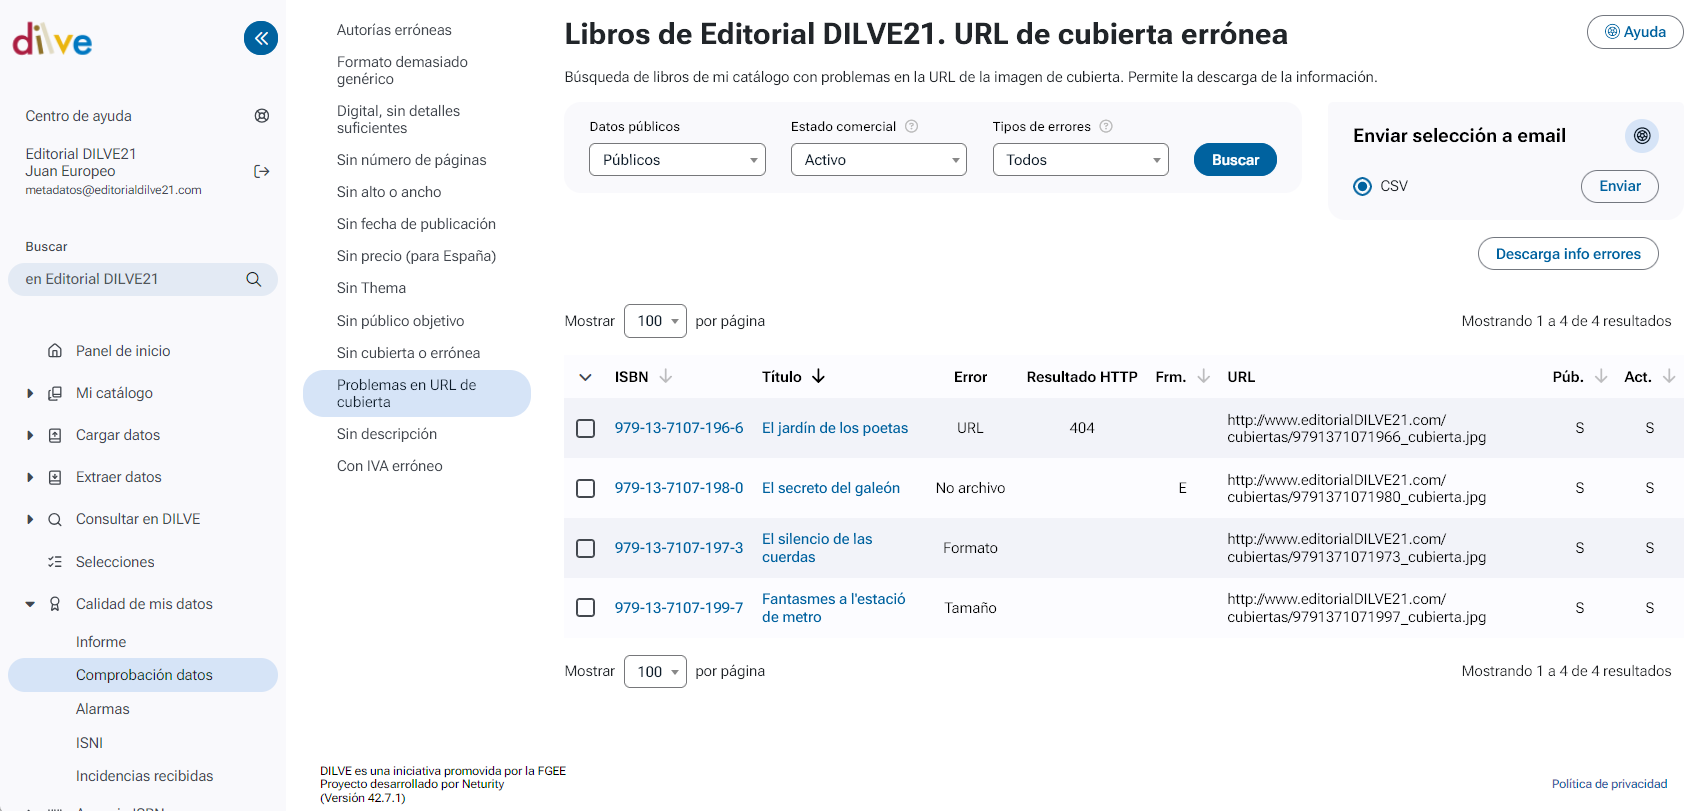1699x811 pixels.
Task: Expand the Mi catálogo tree item
Action: click(x=30, y=394)
